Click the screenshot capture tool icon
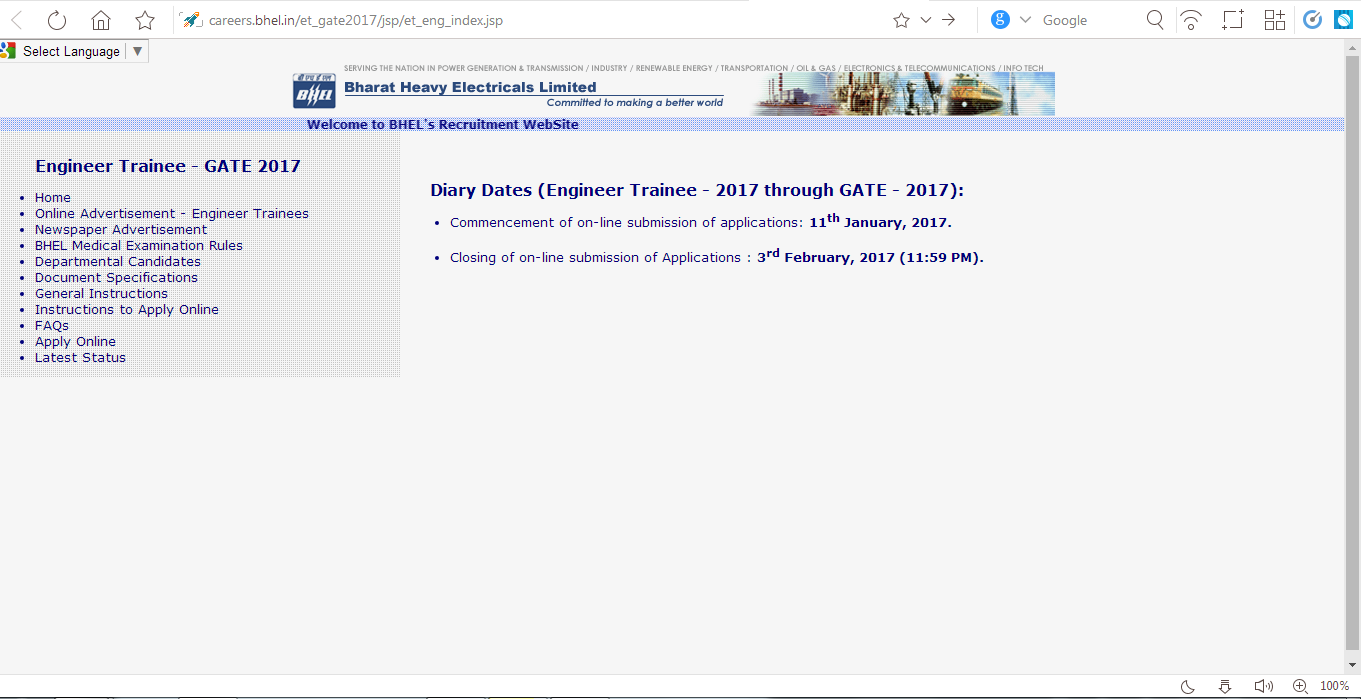Screen dimensions: 1361x699 pos(1233,20)
